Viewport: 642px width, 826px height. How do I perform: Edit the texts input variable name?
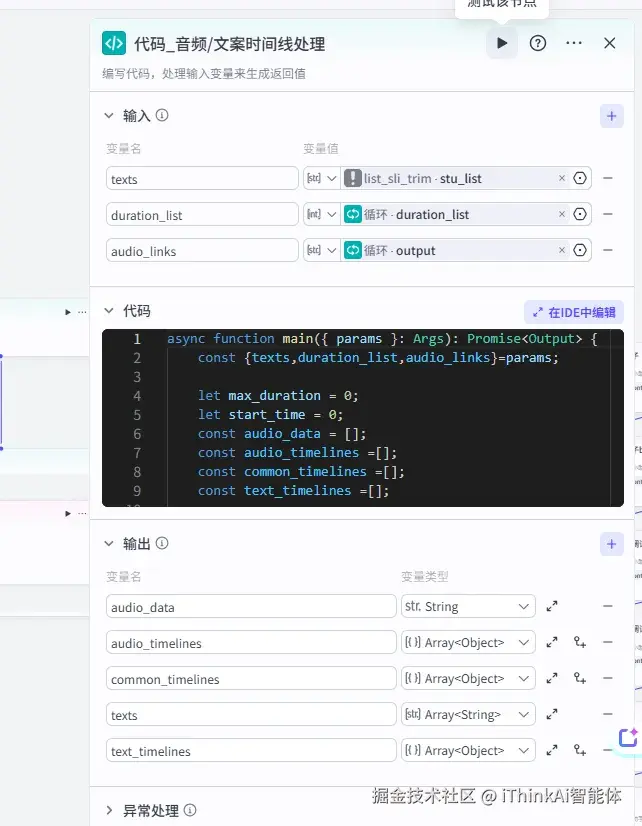coord(202,179)
